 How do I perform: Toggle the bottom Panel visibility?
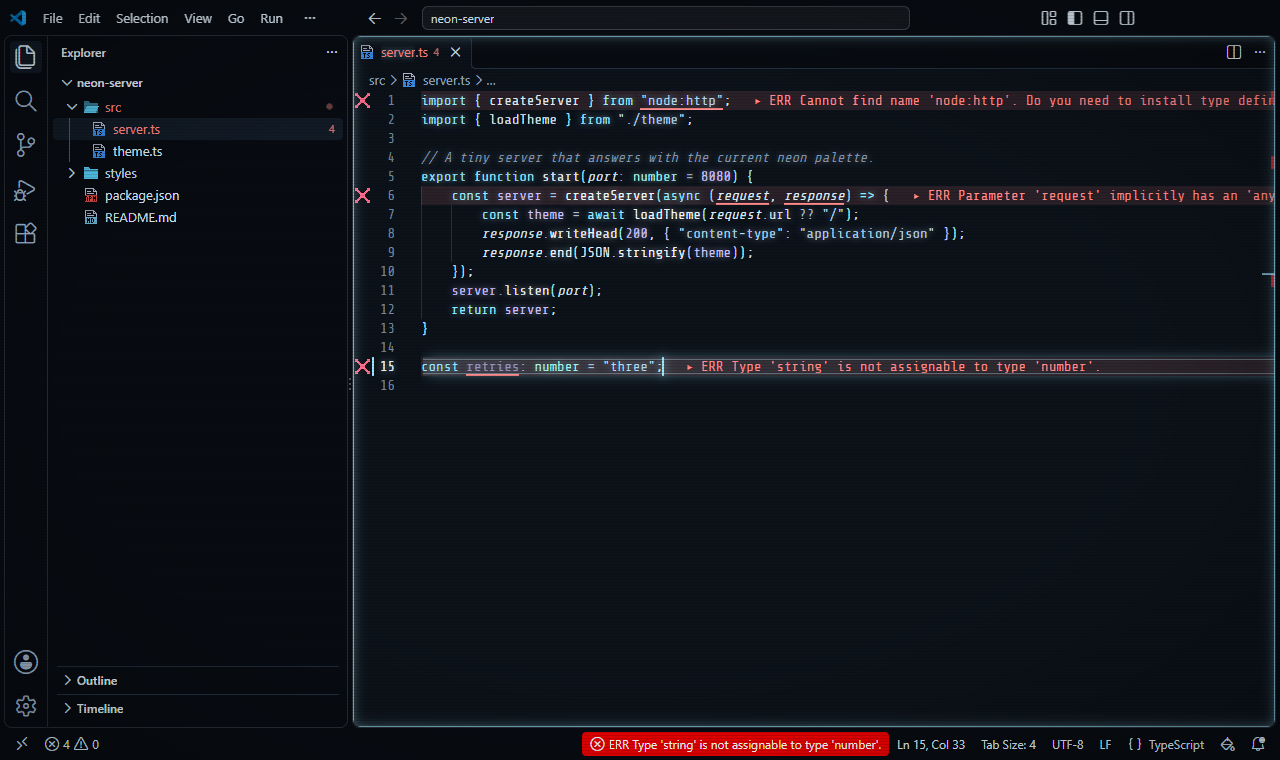1101,18
